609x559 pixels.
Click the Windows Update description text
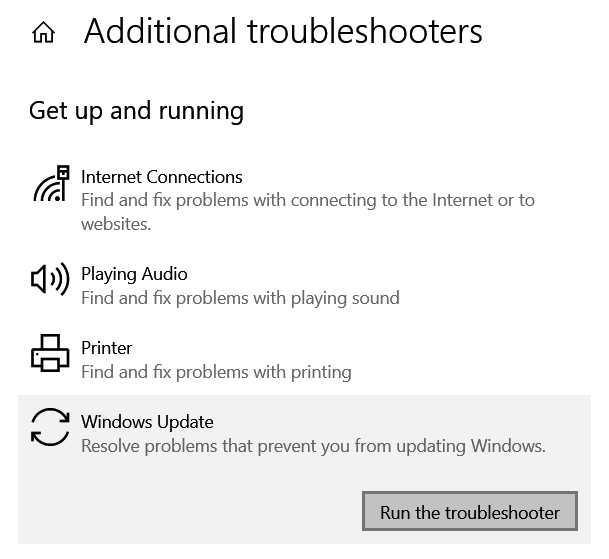point(313,446)
